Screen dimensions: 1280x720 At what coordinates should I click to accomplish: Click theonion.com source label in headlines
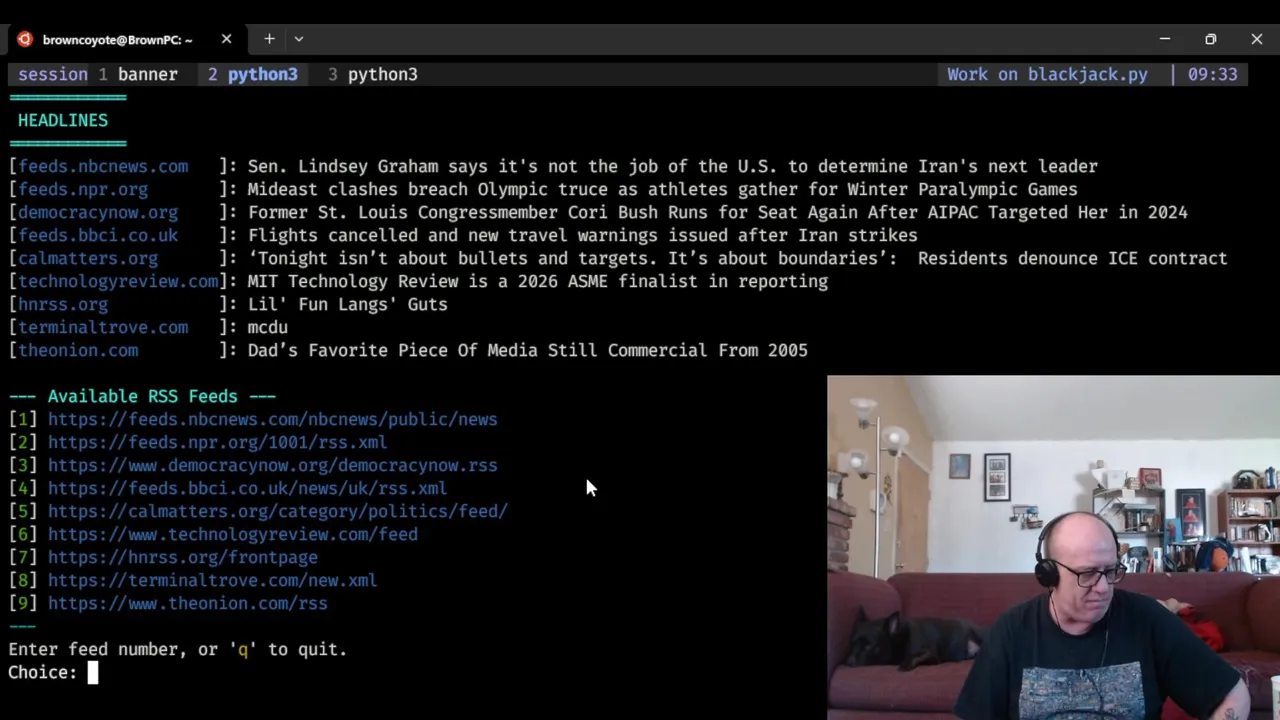coord(77,350)
